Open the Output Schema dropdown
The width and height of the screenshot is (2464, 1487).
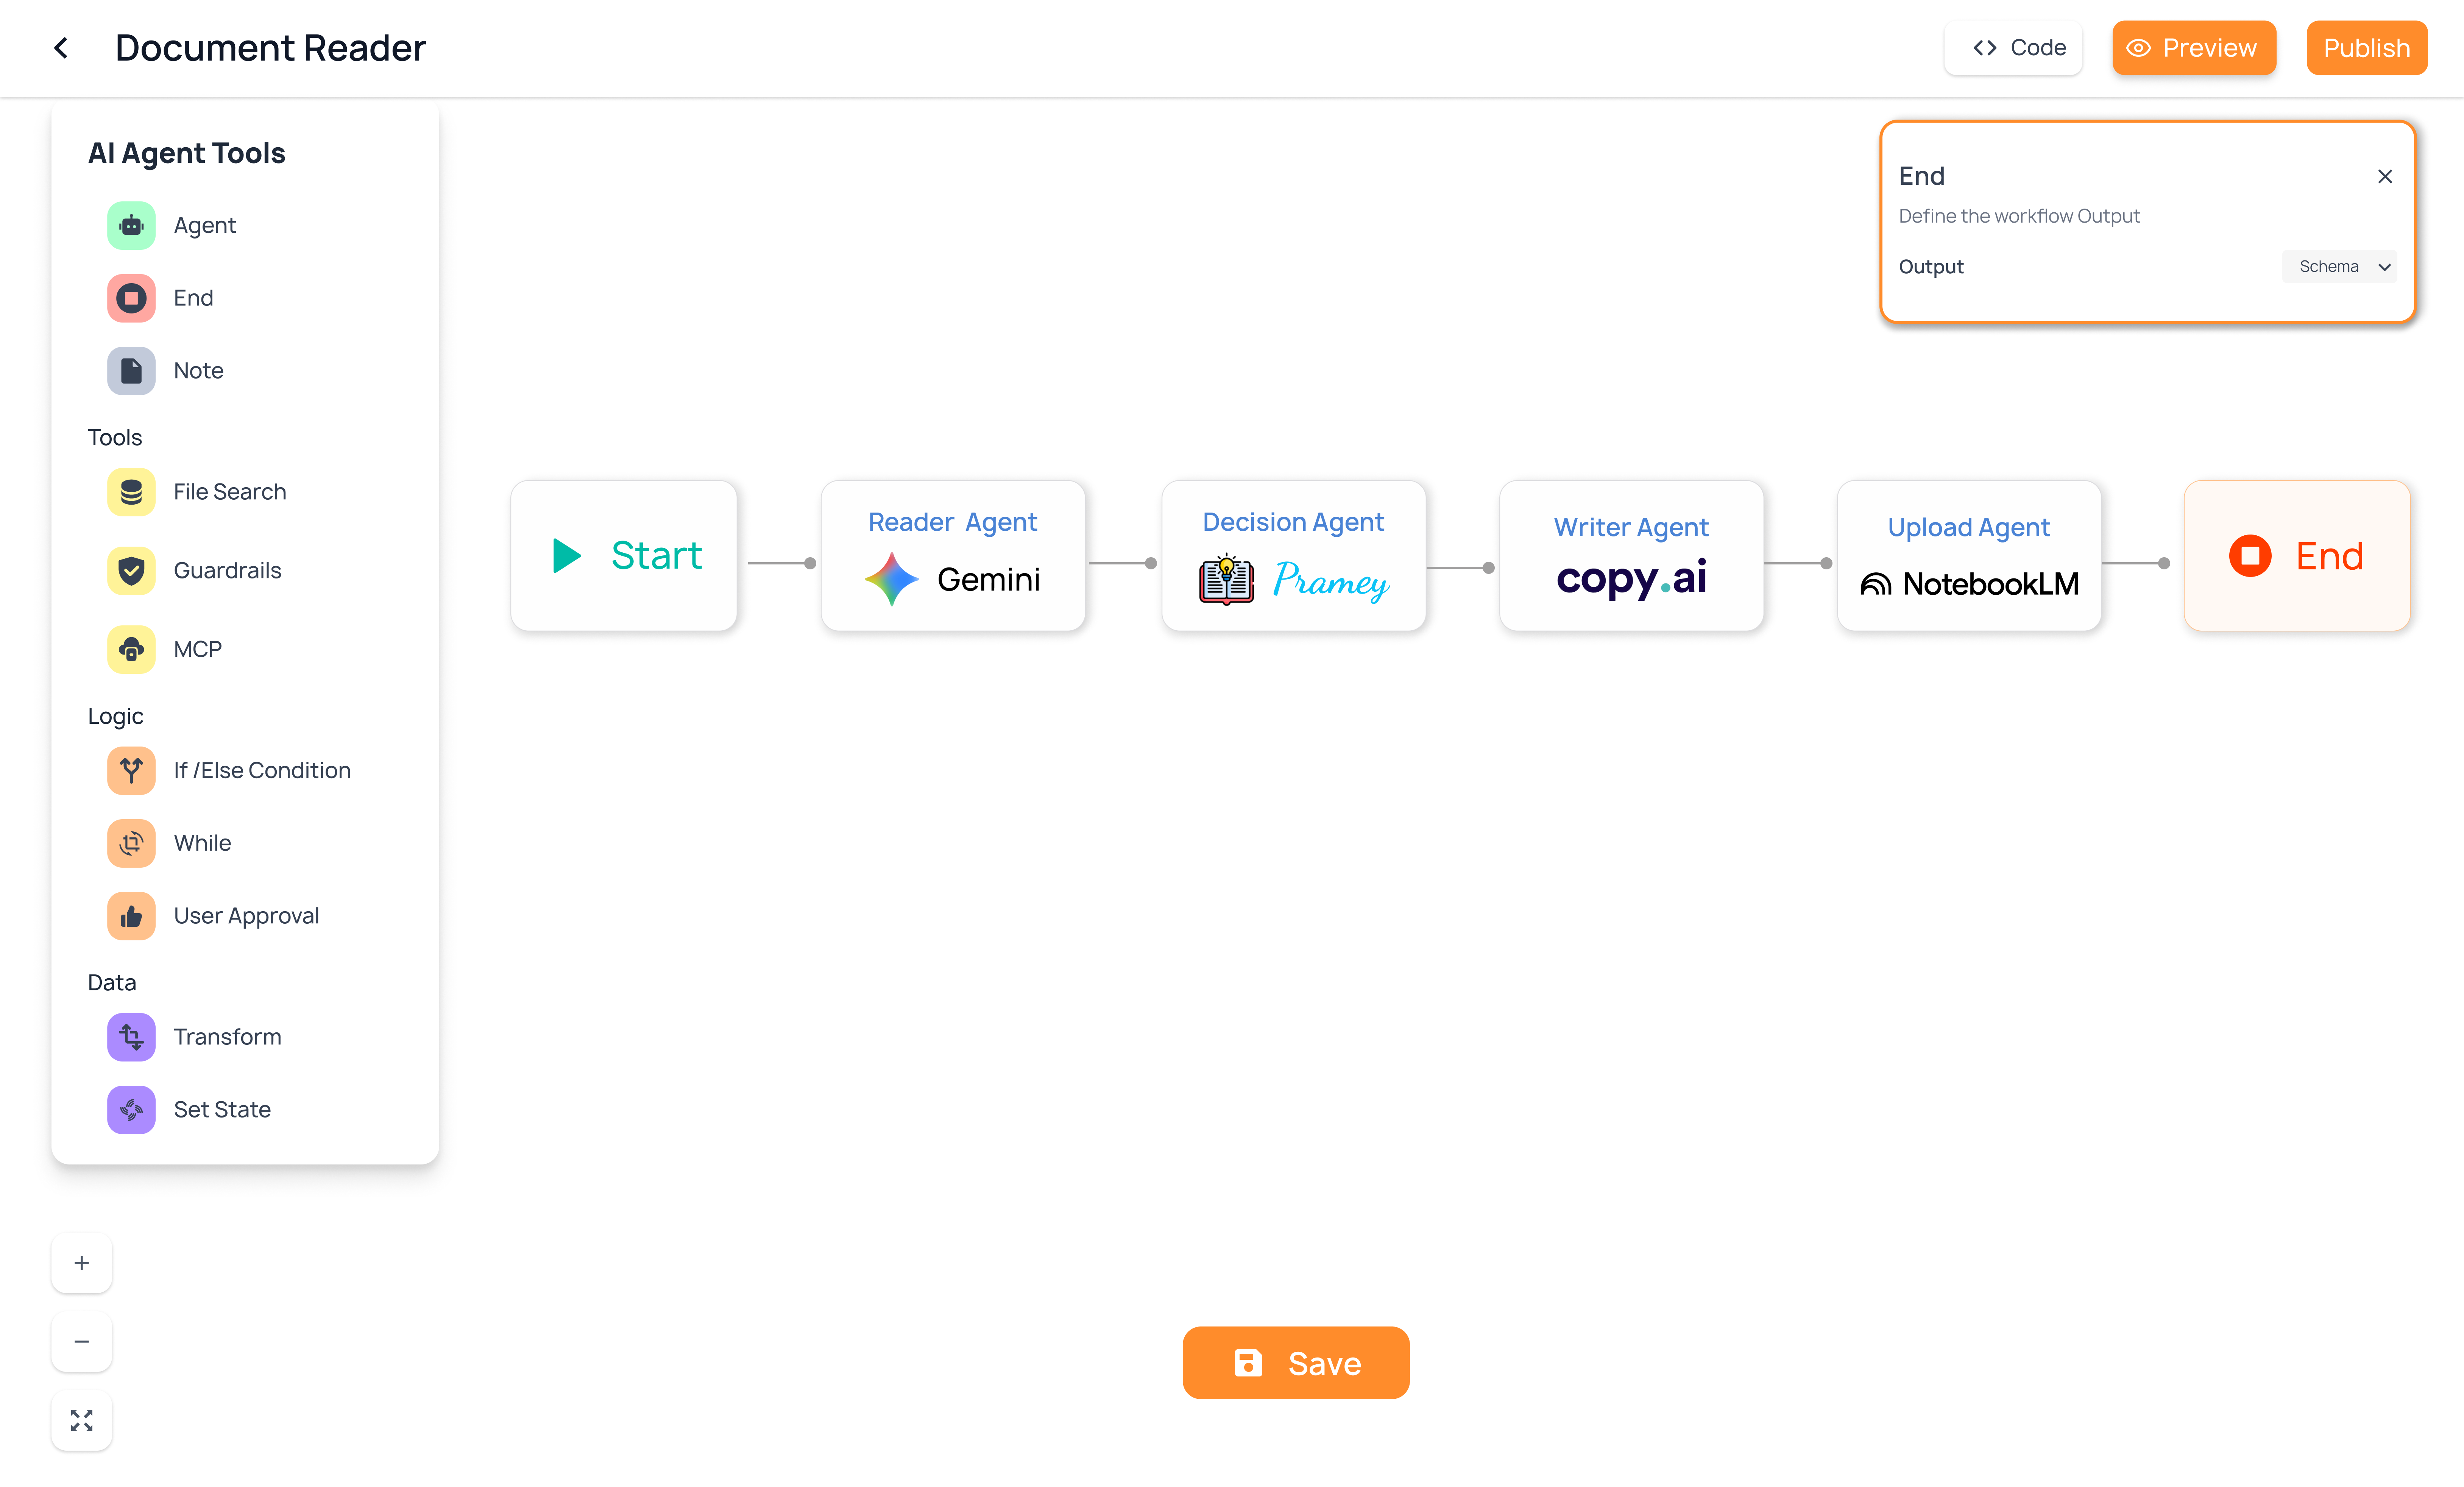pos(2340,266)
